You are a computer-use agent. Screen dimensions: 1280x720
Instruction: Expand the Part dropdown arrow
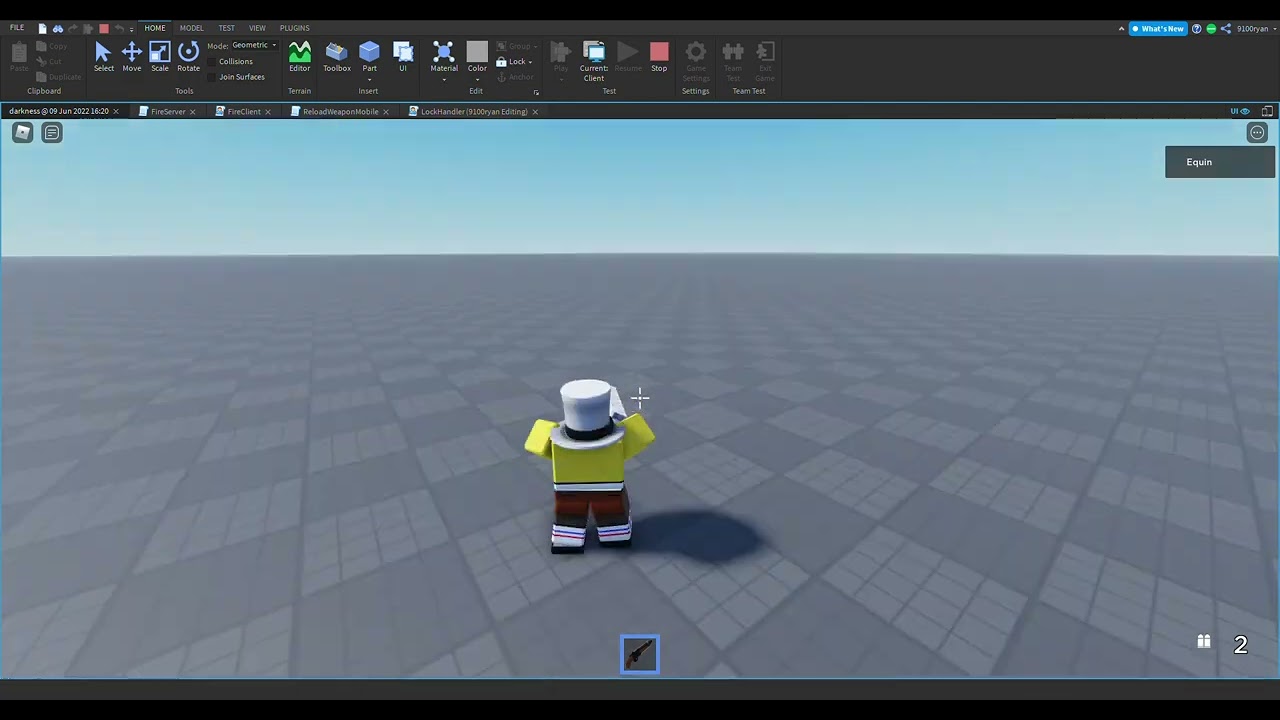pyautogui.click(x=369, y=78)
